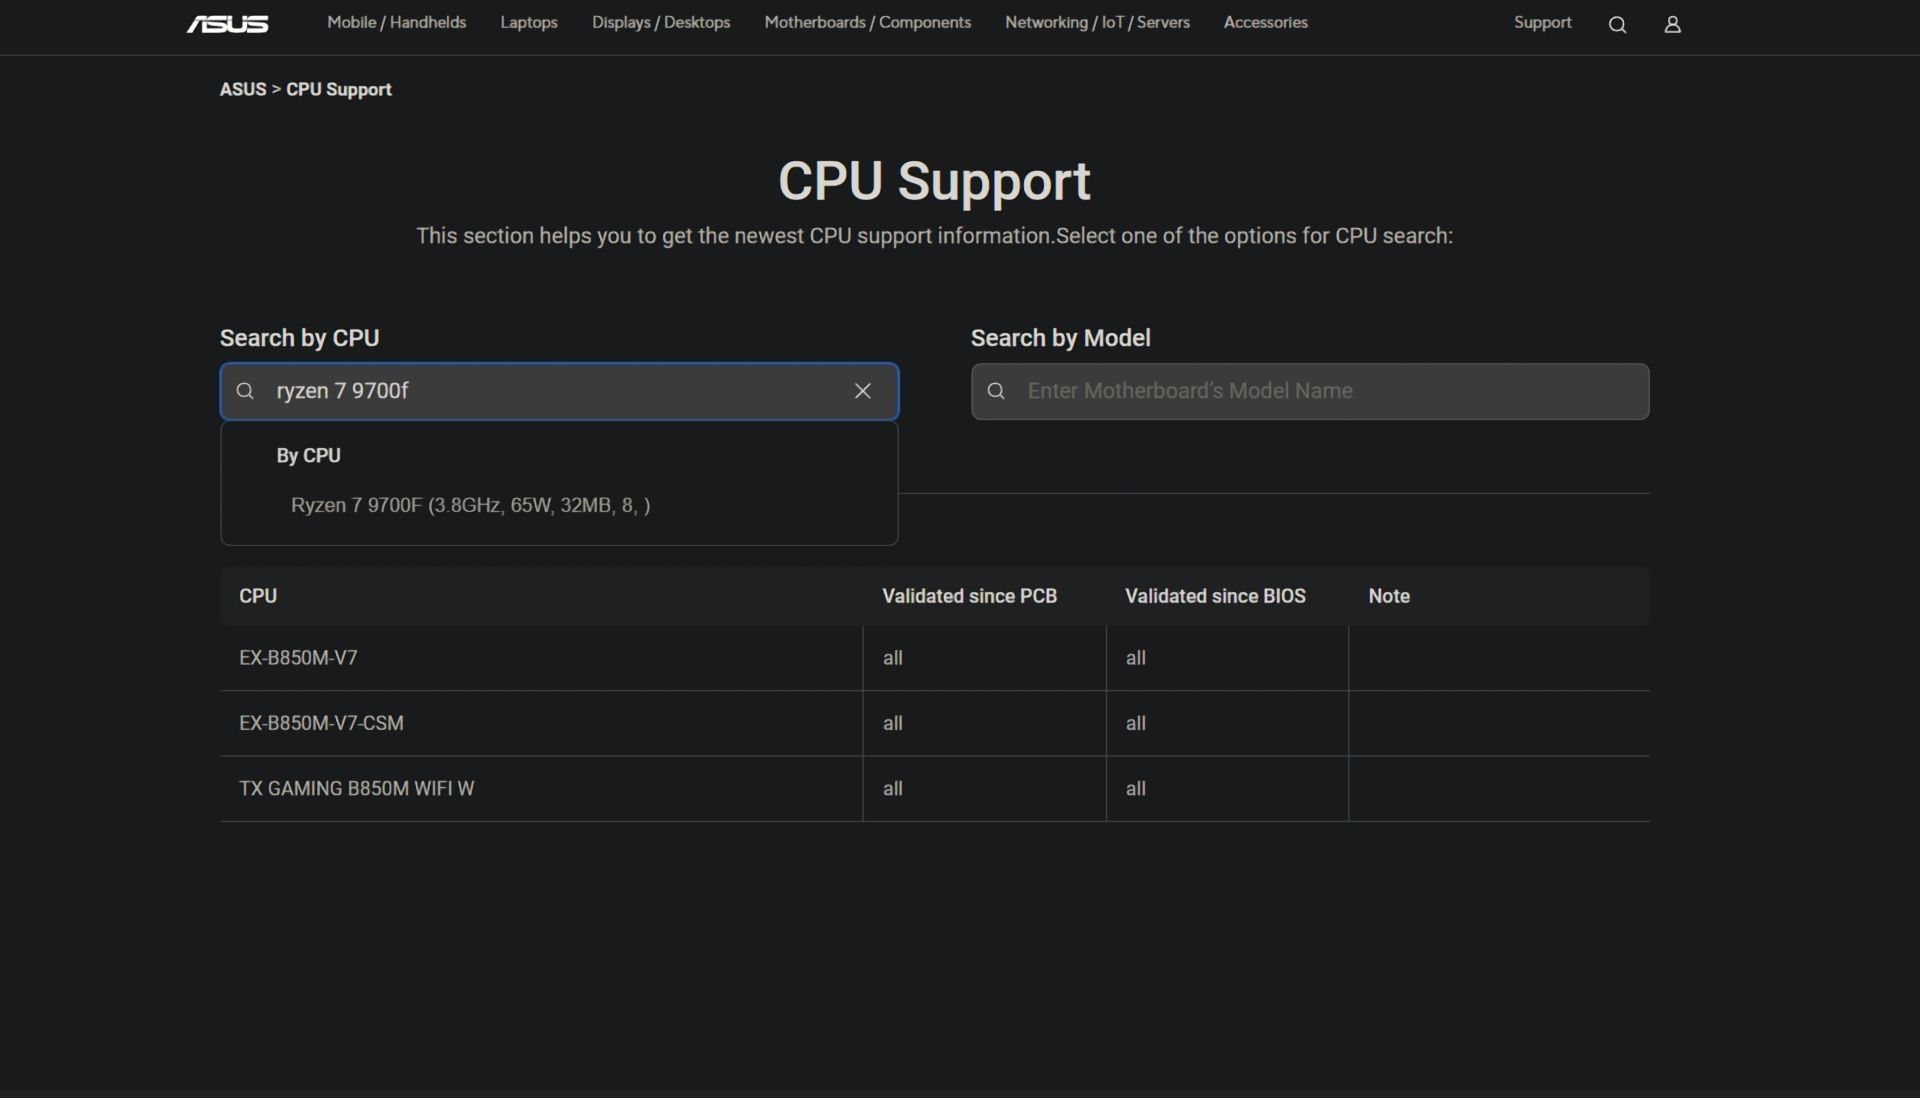
Task: Open Networking / IoT / Servers menu
Action: (x=1097, y=22)
